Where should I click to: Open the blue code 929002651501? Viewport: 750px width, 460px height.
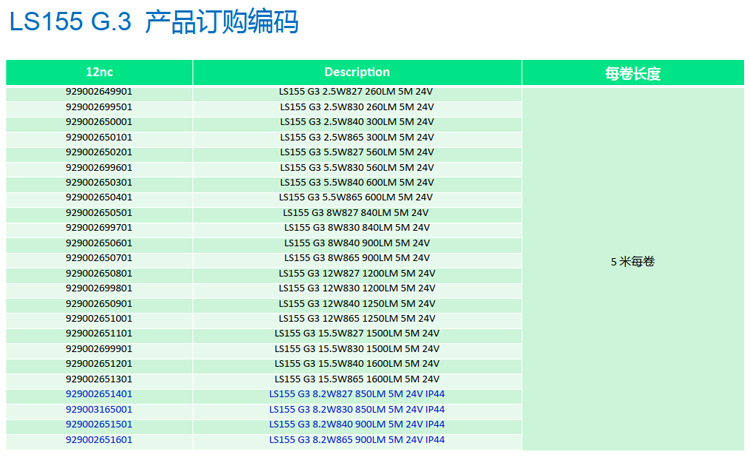[x=99, y=424]
